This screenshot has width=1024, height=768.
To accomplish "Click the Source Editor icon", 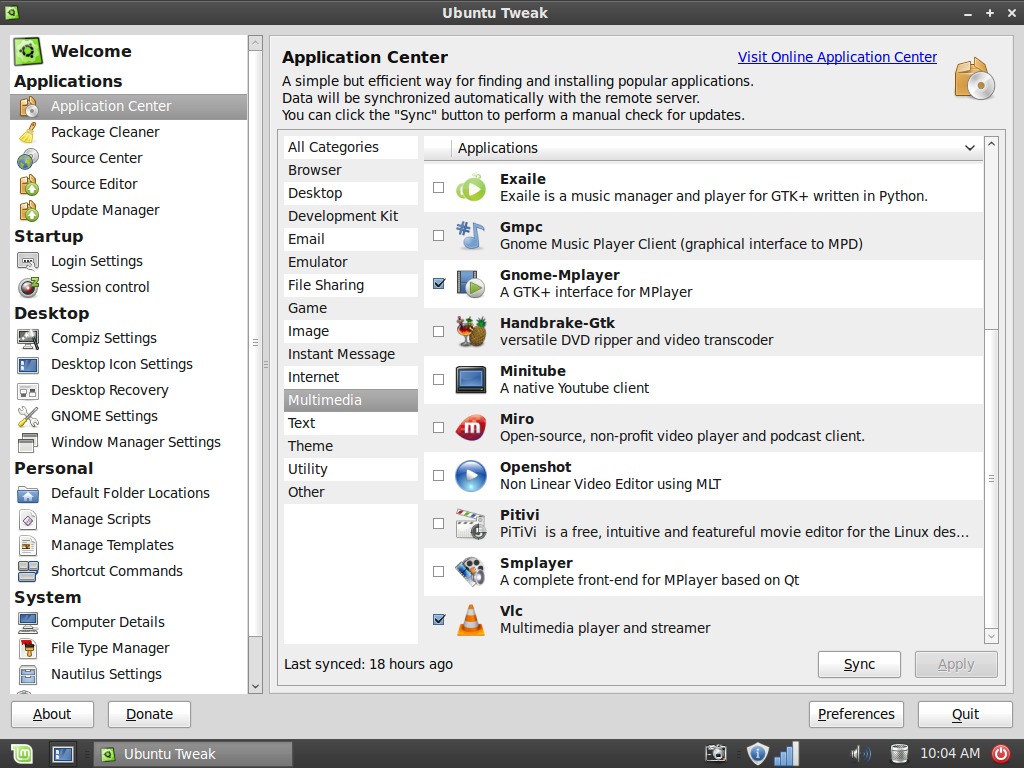I will point(28,185).
